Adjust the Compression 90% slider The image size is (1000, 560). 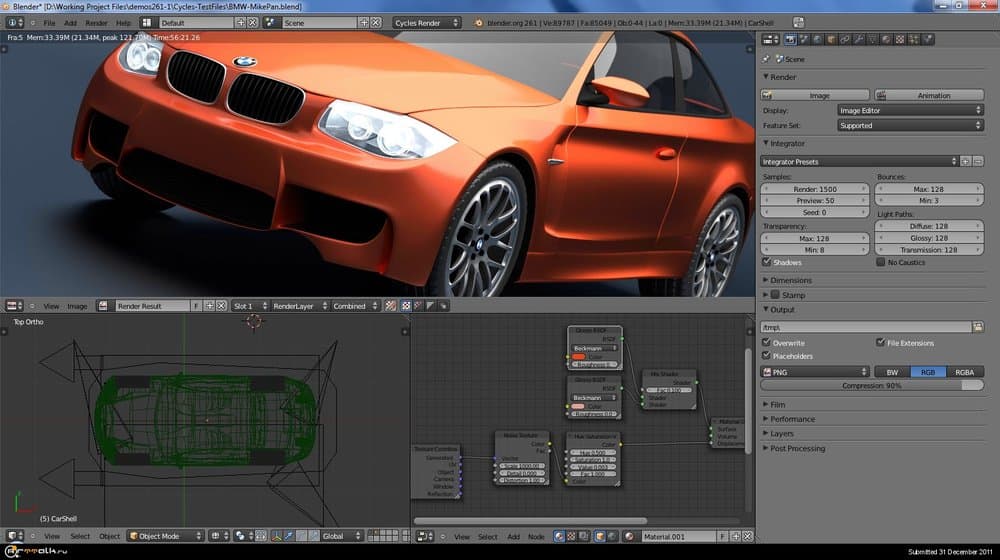click(872, 385)
